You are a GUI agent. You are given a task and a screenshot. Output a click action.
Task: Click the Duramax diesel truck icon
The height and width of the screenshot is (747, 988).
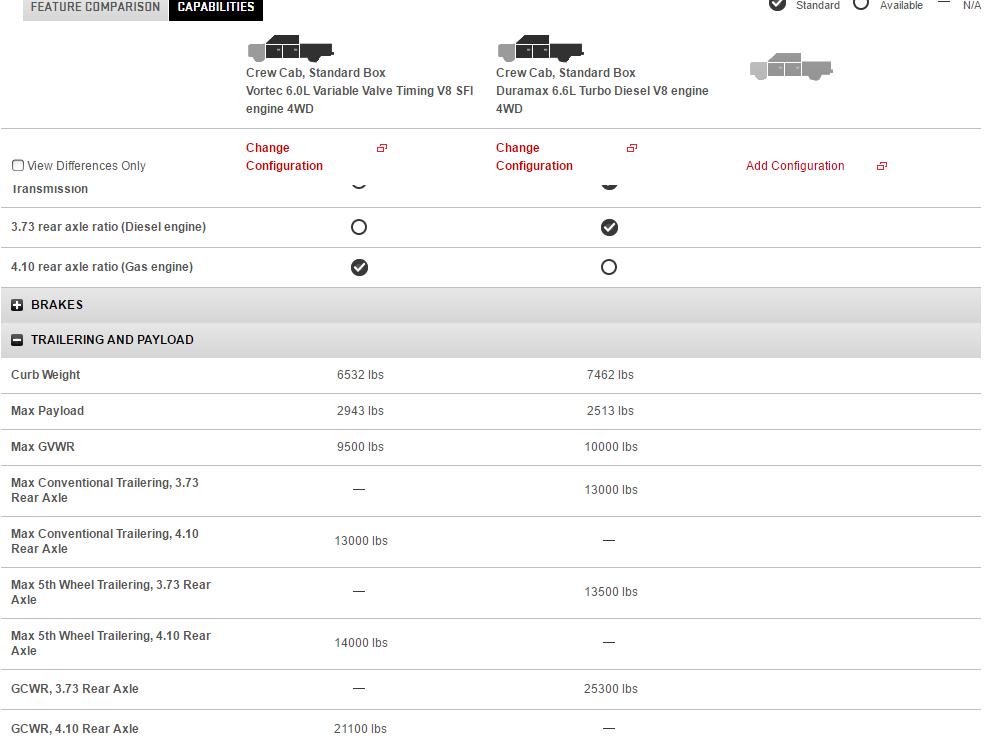click(540, 48)
